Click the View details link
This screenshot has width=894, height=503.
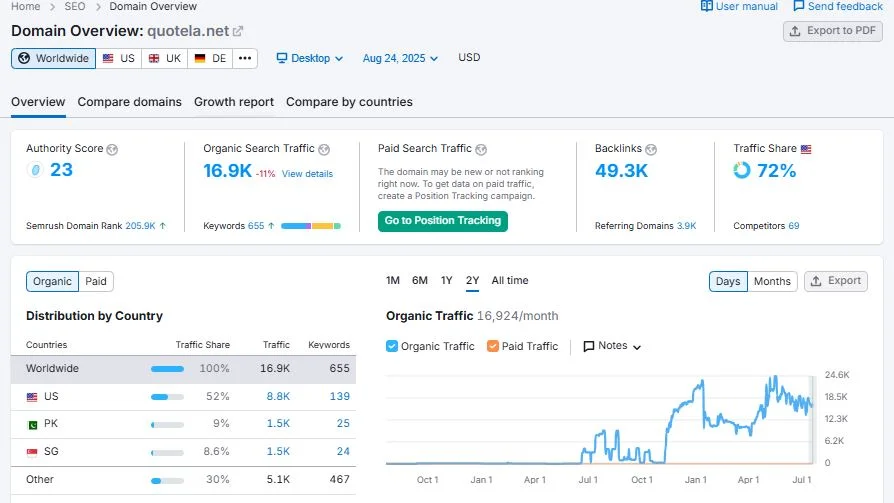pos(307,174)
